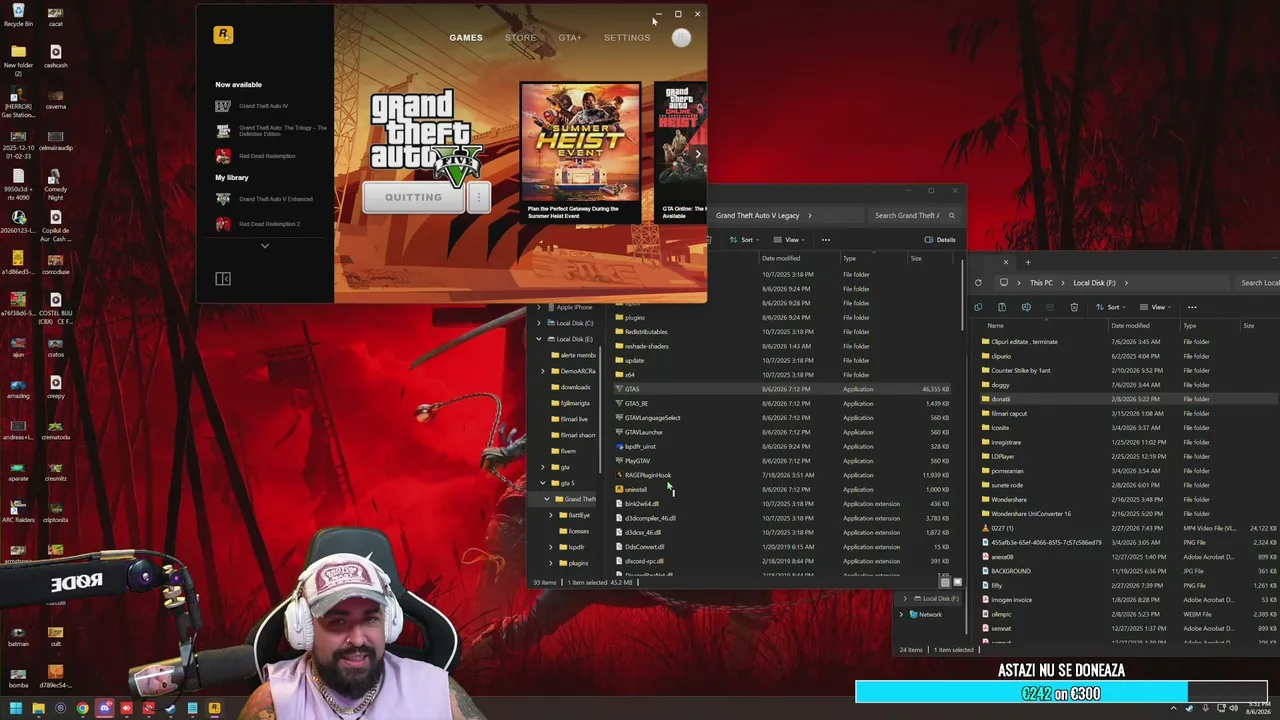Open the three-dot options beside Quitting button
The width and height of the screenshot is (1280, 720).
(x=478, y=197)
